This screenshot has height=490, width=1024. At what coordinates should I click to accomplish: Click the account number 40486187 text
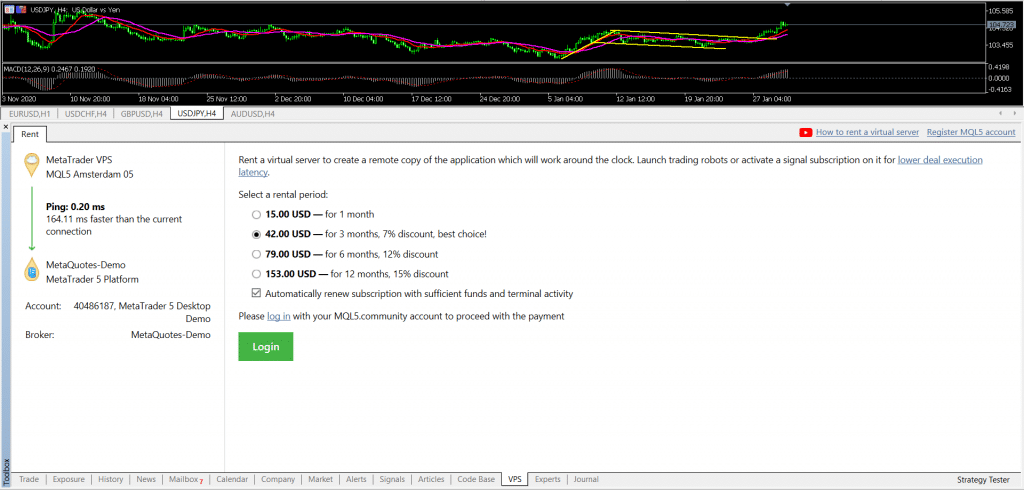click(x=95, y=306)
